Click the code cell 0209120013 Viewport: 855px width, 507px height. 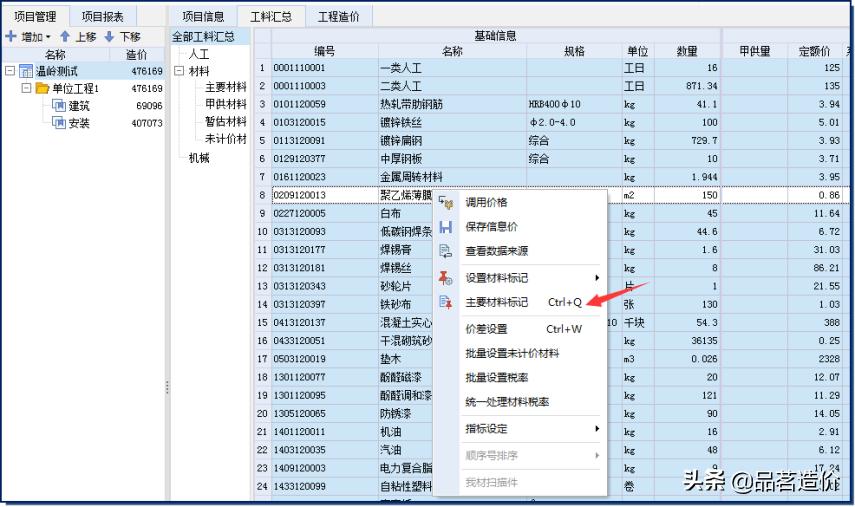[324, 195]
